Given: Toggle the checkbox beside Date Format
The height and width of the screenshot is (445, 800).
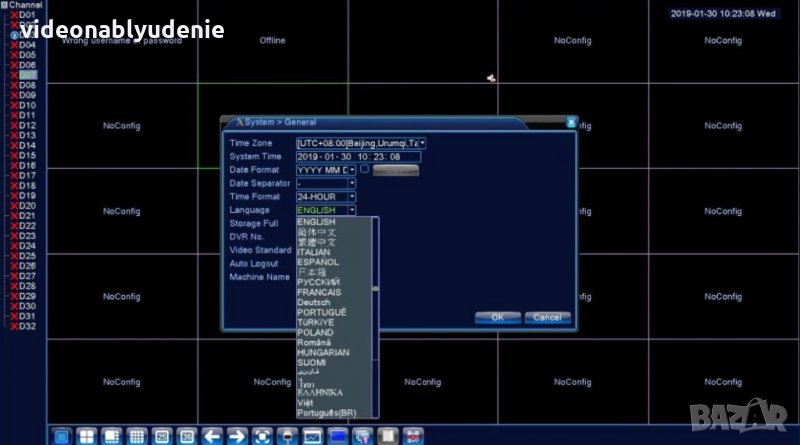Looking at the screenshot, I should click(365, 169).
